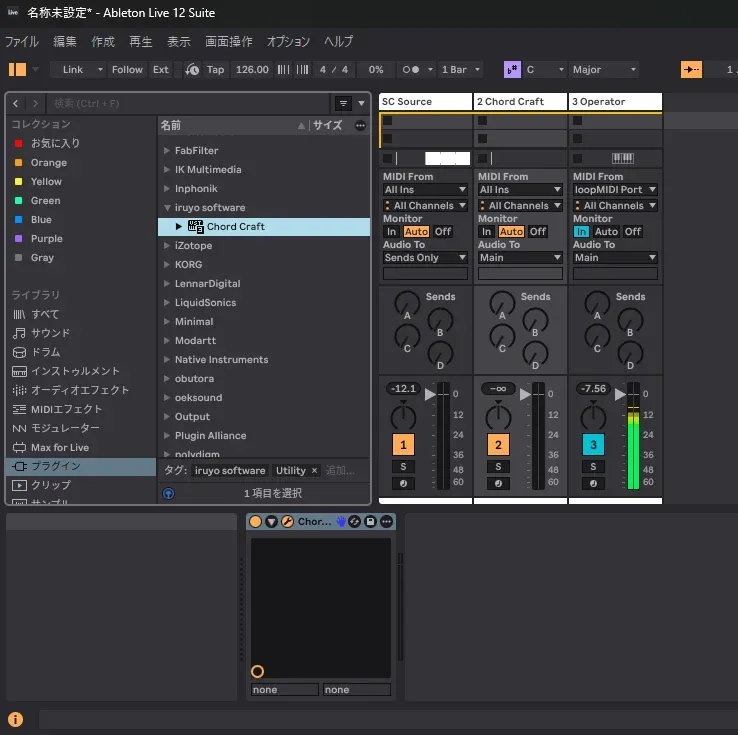Open the 1 Bar quantization dropdown
738x735 pixels.
click(x=461, y=70)
